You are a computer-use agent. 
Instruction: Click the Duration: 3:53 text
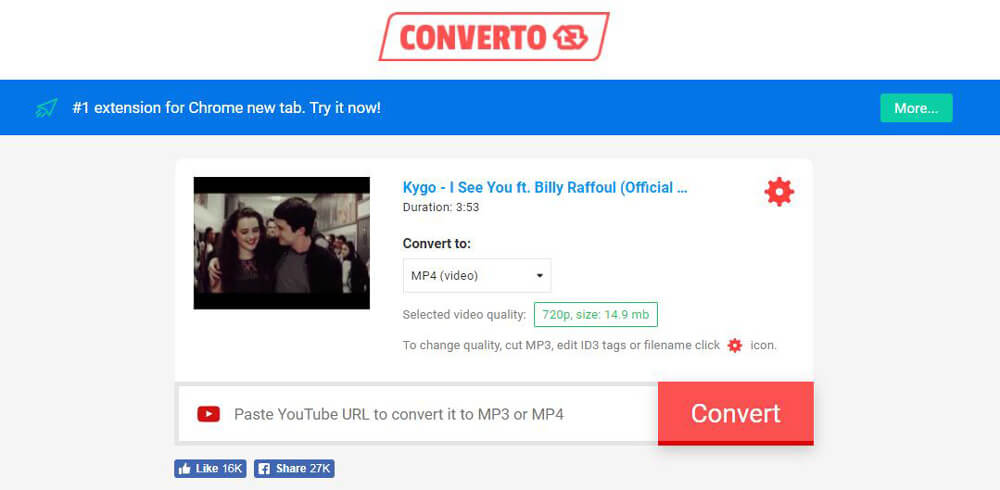(x=441, y=207)
